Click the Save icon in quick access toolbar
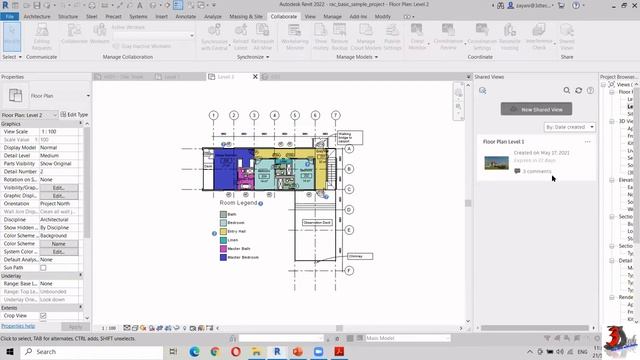The height and width of the screenshot is (360, 640). [x=37, y=5]
